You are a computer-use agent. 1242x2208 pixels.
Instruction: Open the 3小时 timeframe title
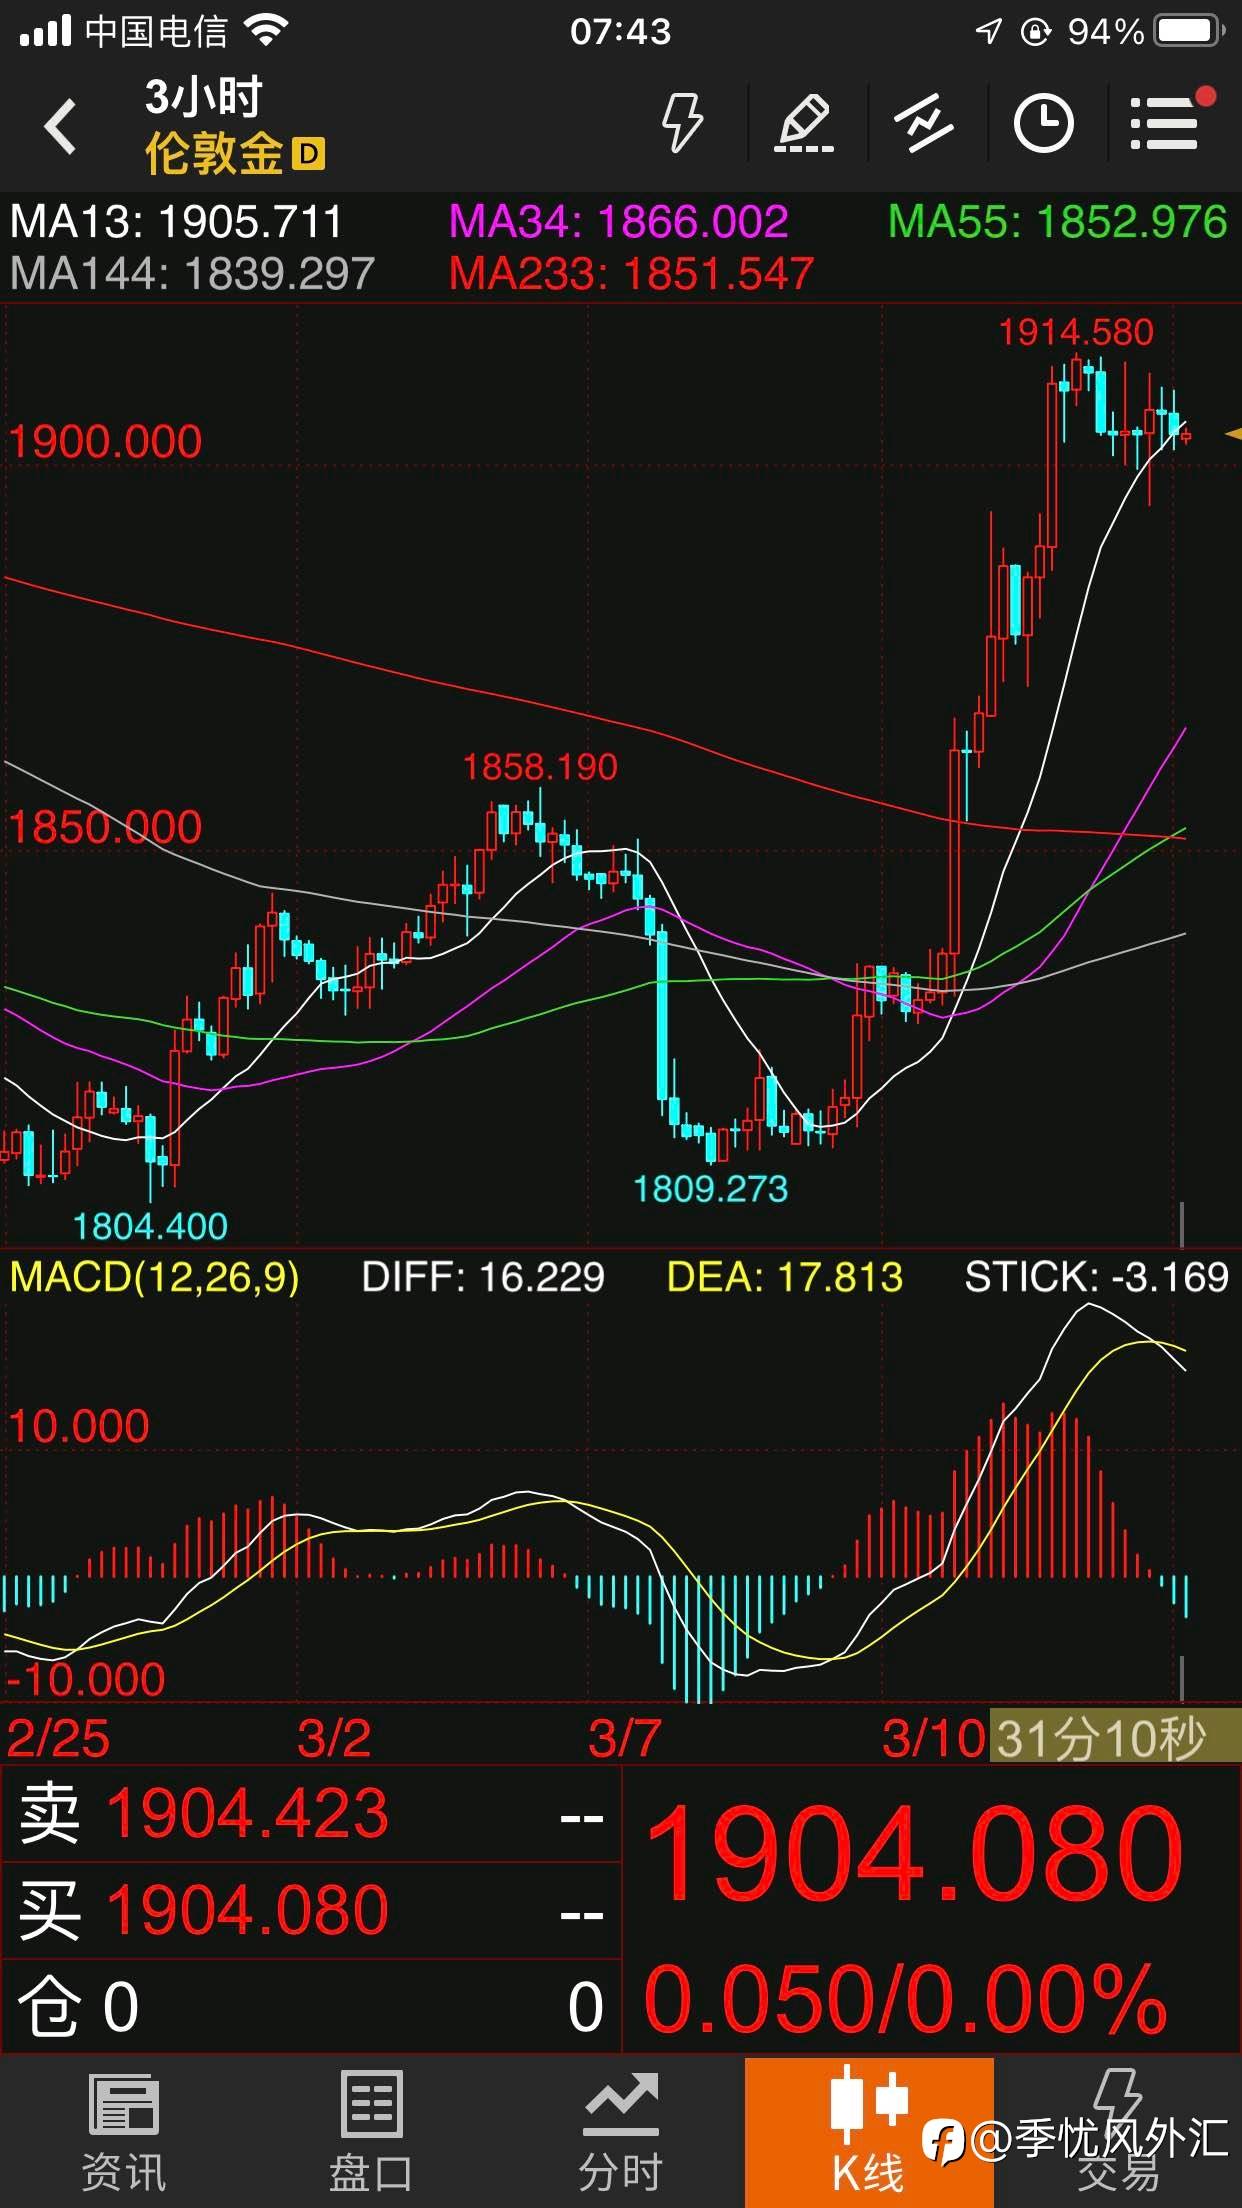[x=203, y=97]
